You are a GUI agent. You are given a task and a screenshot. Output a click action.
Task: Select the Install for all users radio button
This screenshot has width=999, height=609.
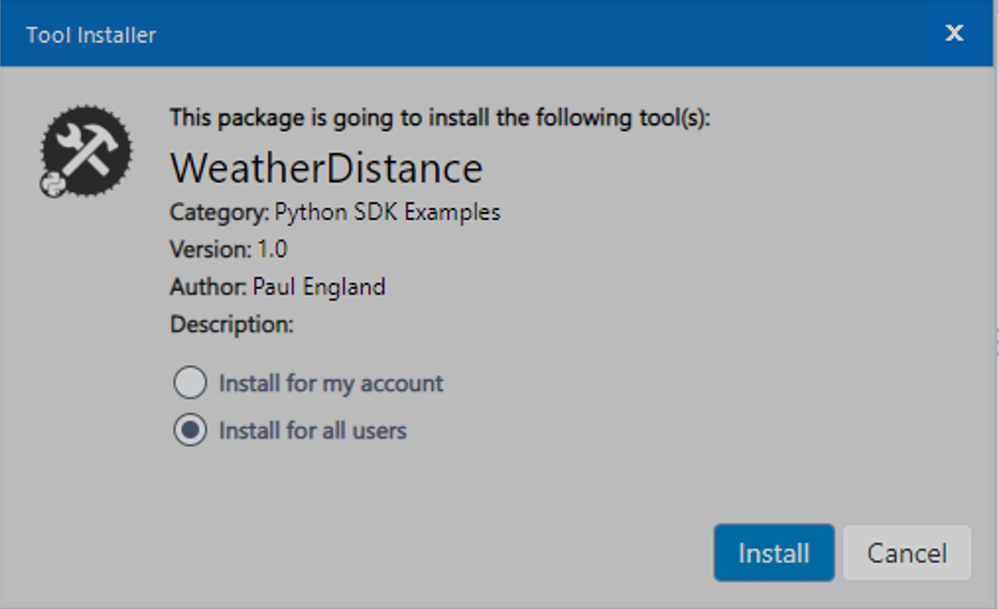(x=190, y=431)
